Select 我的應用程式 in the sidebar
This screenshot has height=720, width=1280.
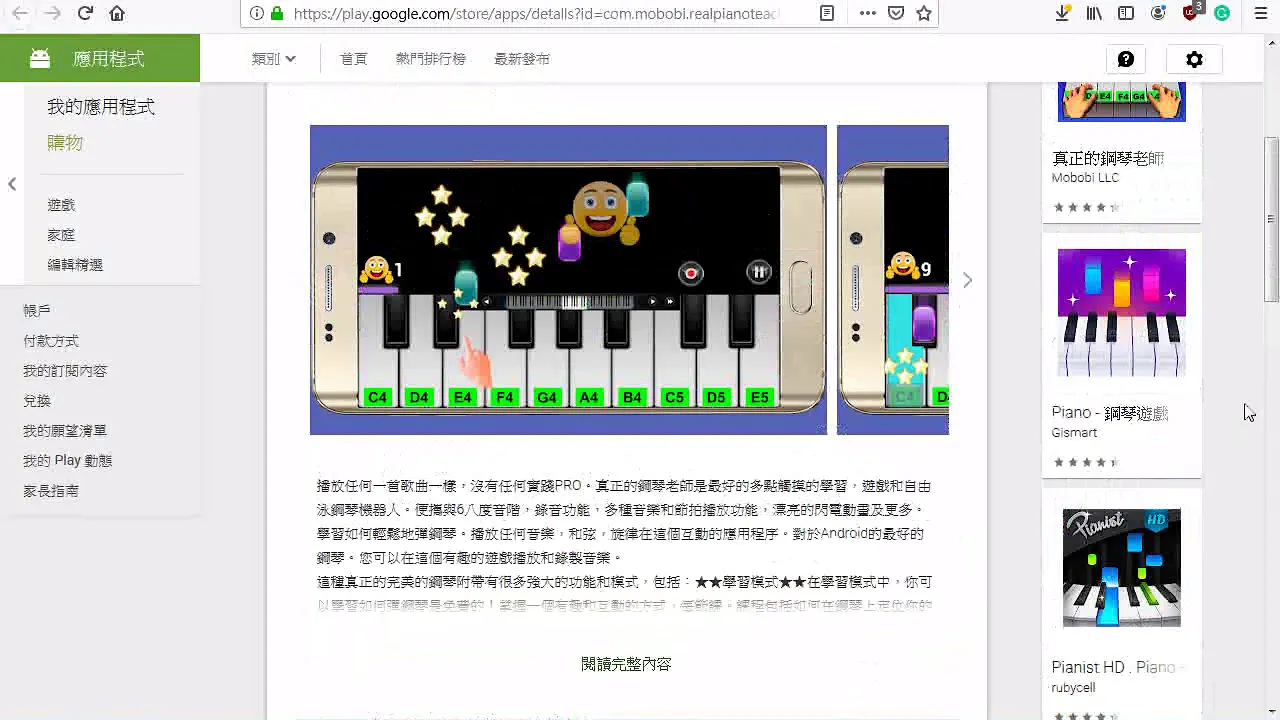tap(101, 107)
